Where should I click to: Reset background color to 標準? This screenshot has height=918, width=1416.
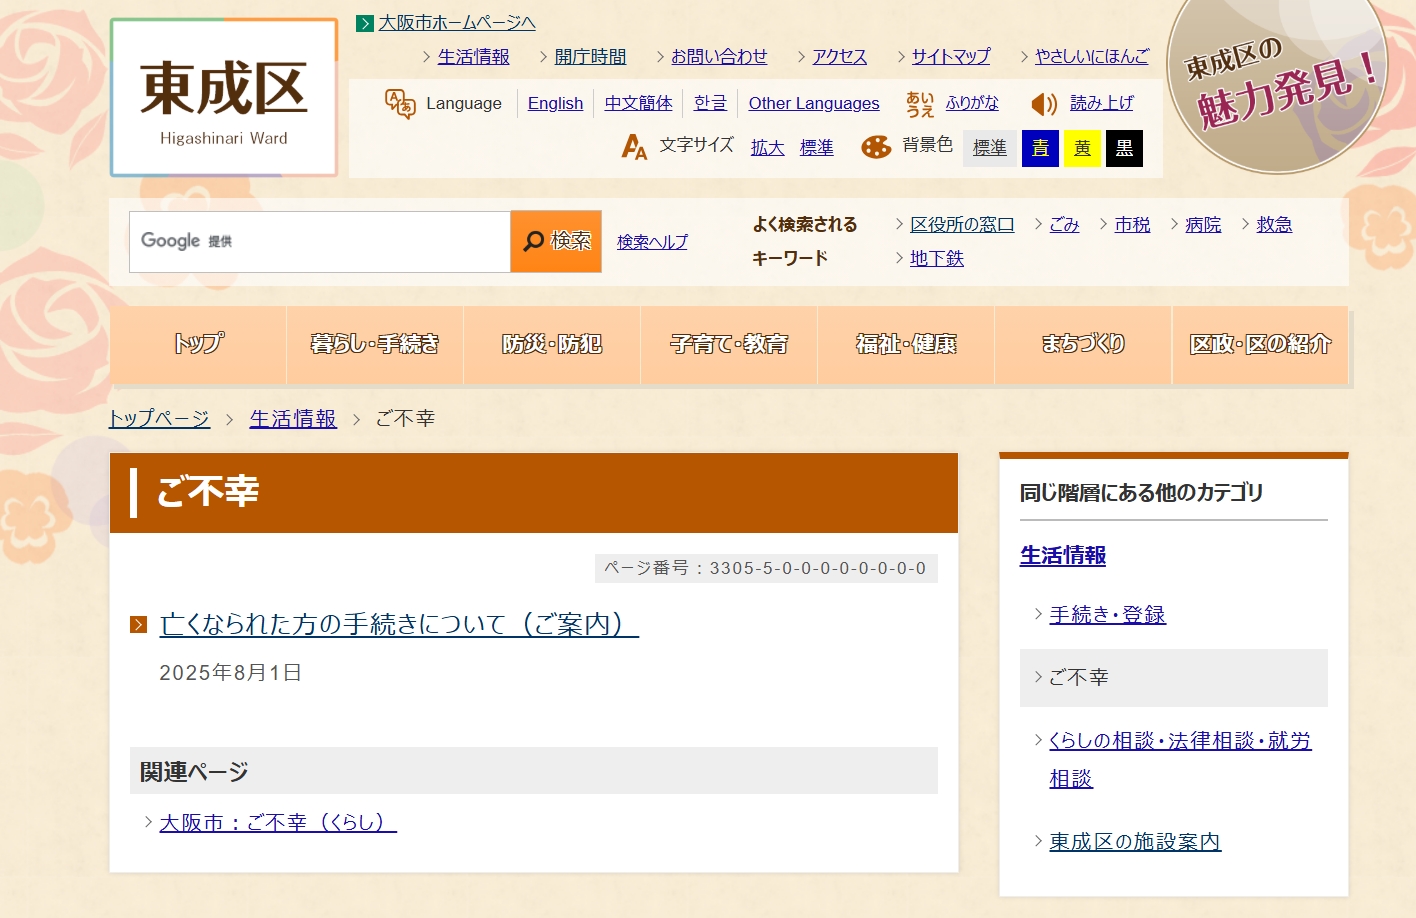click(990, 148)
